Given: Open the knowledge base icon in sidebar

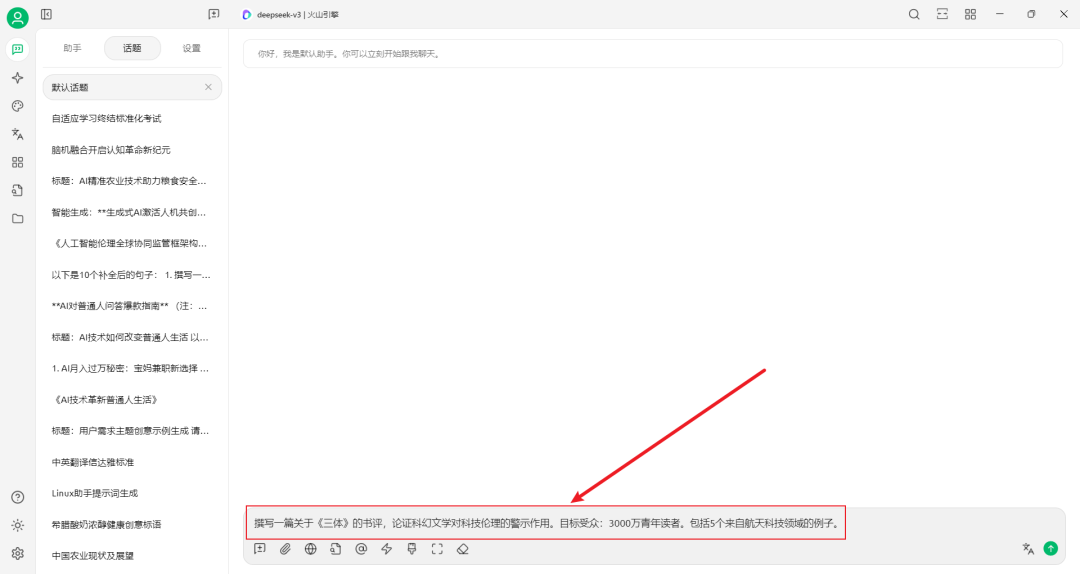Looking at the screenshot, I should coord(17,190).
